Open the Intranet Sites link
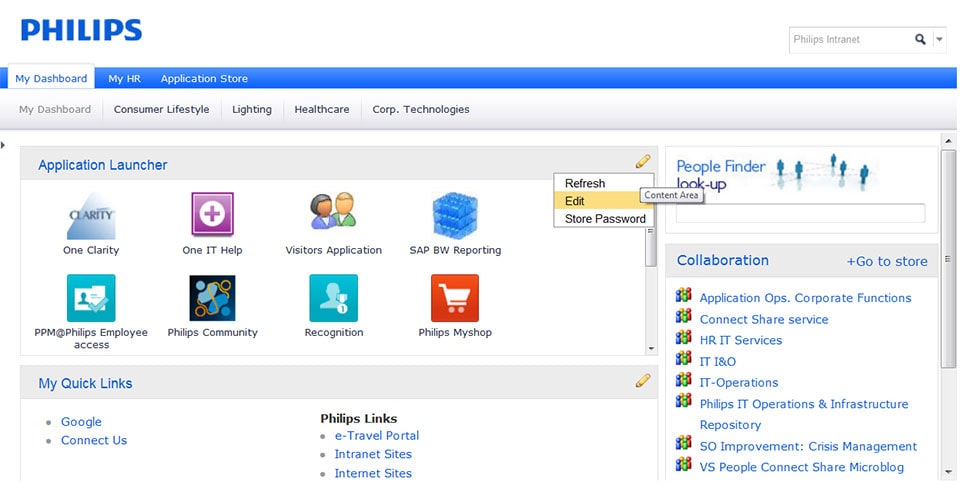The height and width of the screenshot is (493, 960). [373, 454]
